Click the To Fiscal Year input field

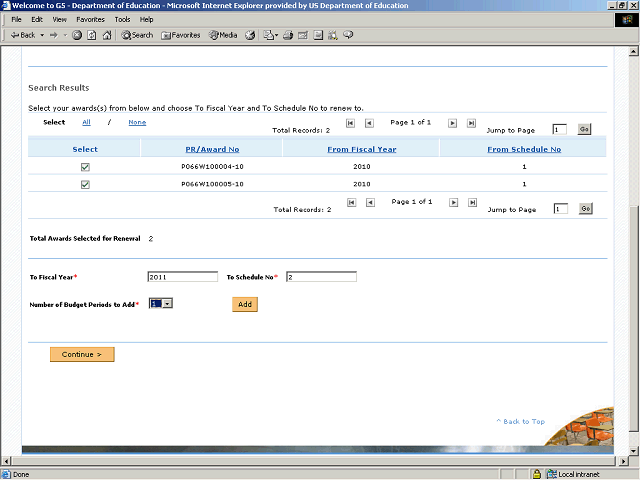(x=182, y=277)
